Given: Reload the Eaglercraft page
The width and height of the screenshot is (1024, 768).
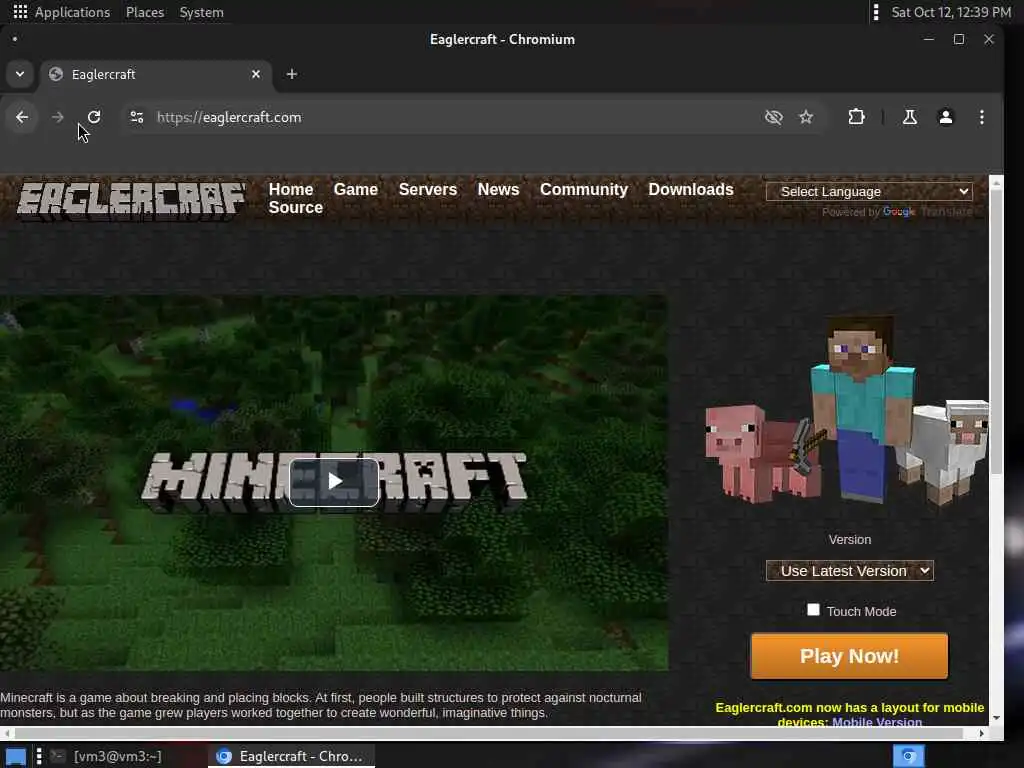Looking at the screenshot, I should point(94,117).
